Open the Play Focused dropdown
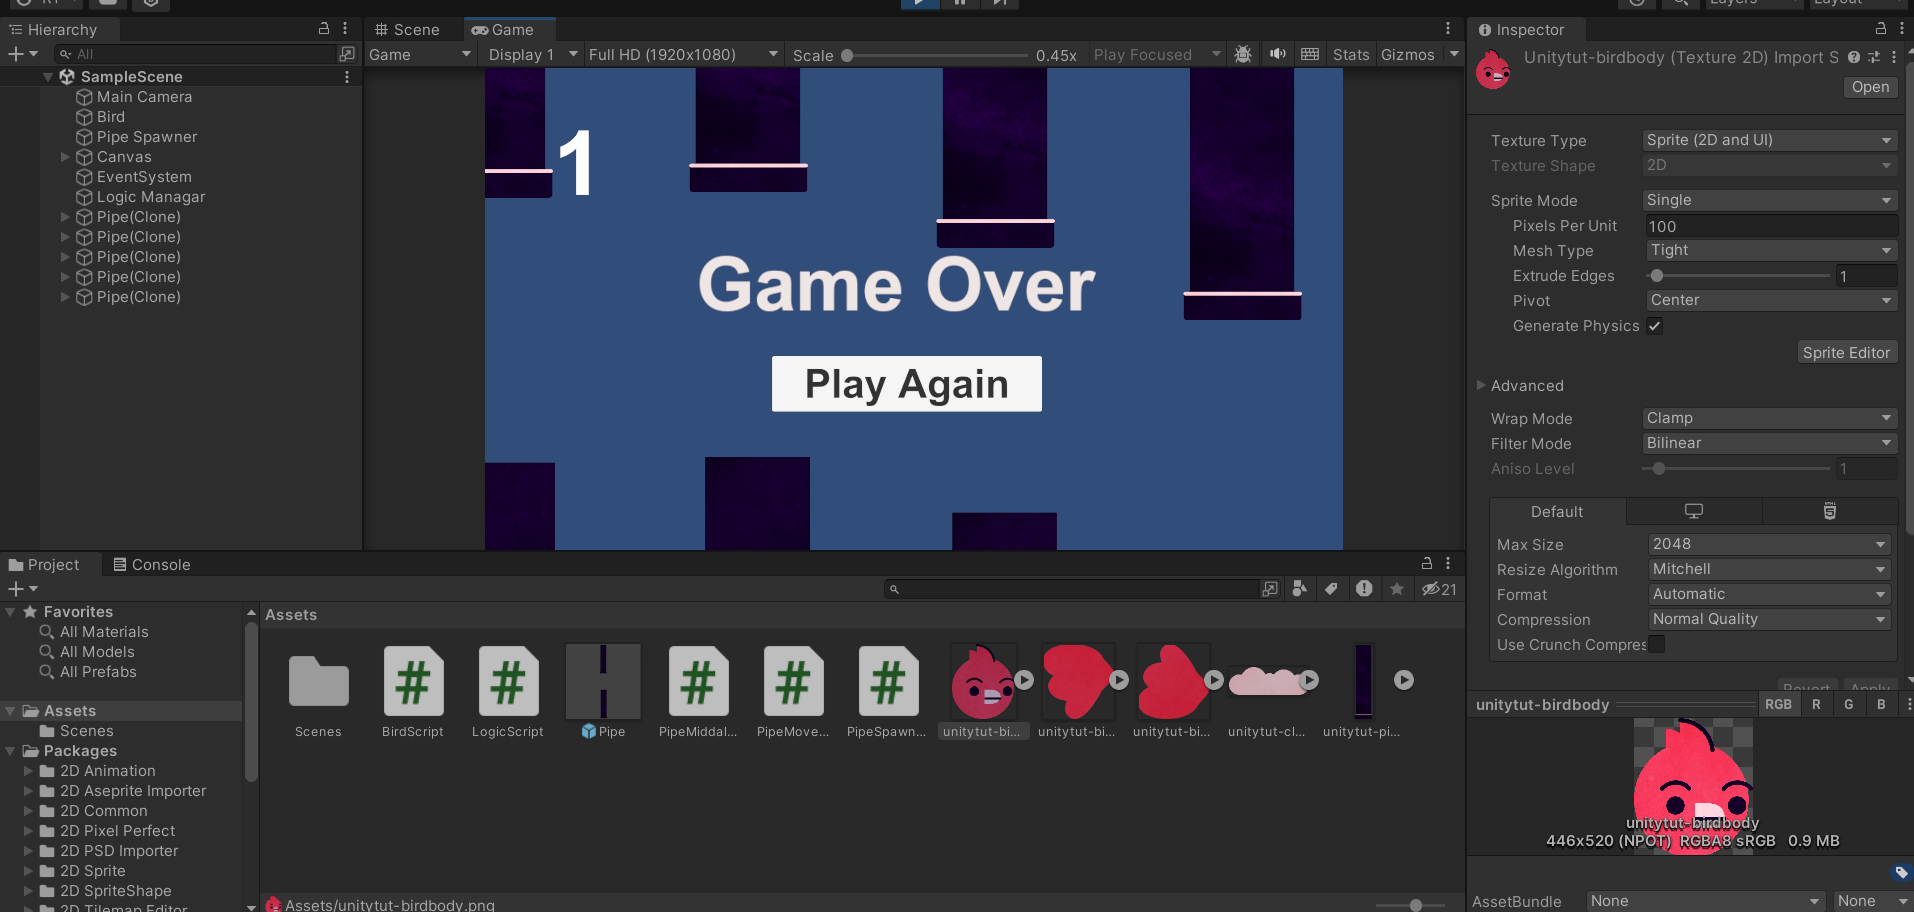Screen dimensions: 1914x912 (x=1157, y=54)
